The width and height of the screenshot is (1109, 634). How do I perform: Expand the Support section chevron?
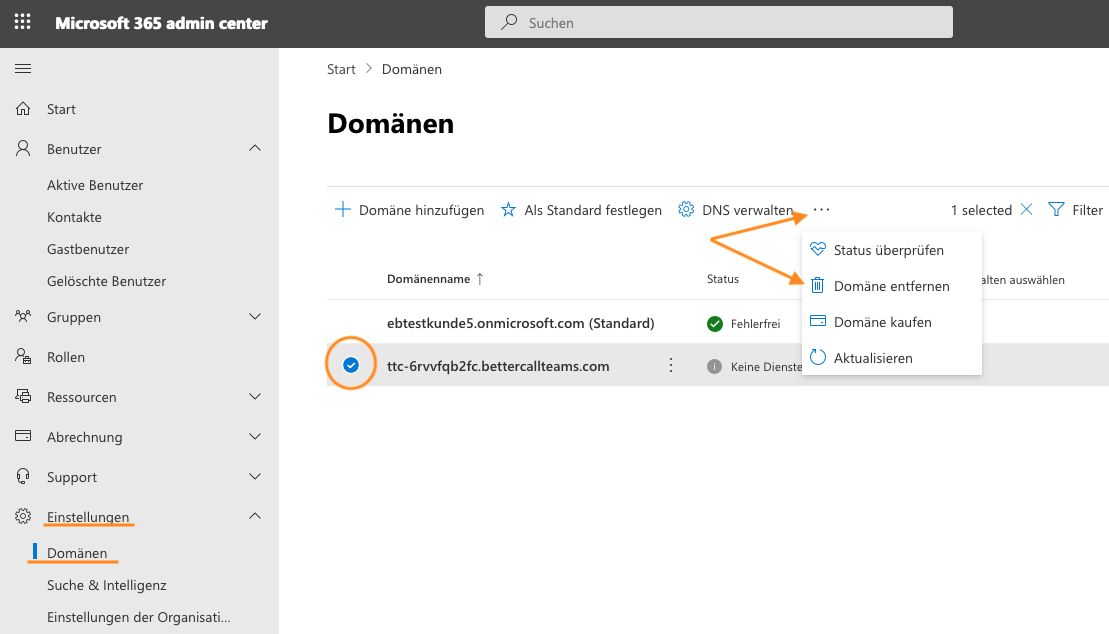pyautogui.click(x=255, y=476)
